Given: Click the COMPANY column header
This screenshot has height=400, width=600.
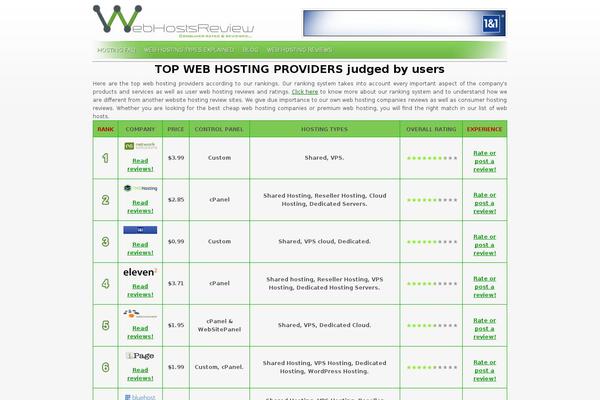Looking at the screenshot, I should point(140,129).
